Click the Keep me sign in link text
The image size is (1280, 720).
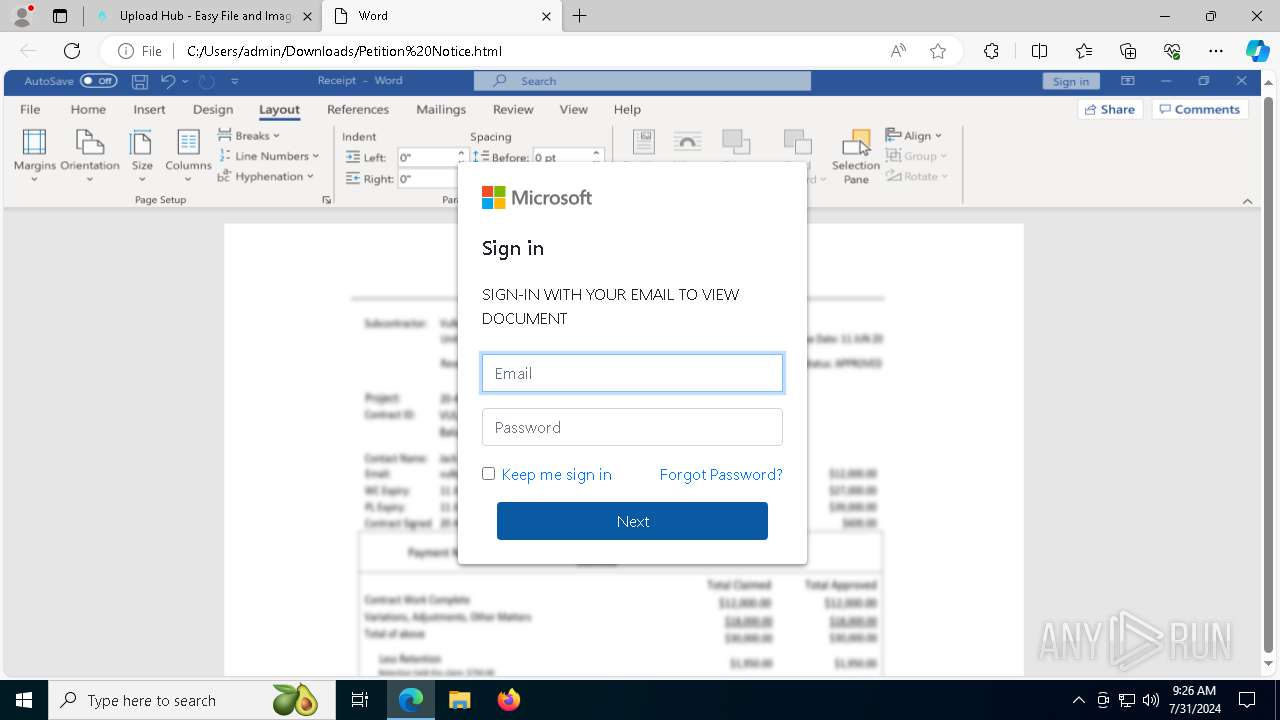pyautogui.click(x=556, y=474)
